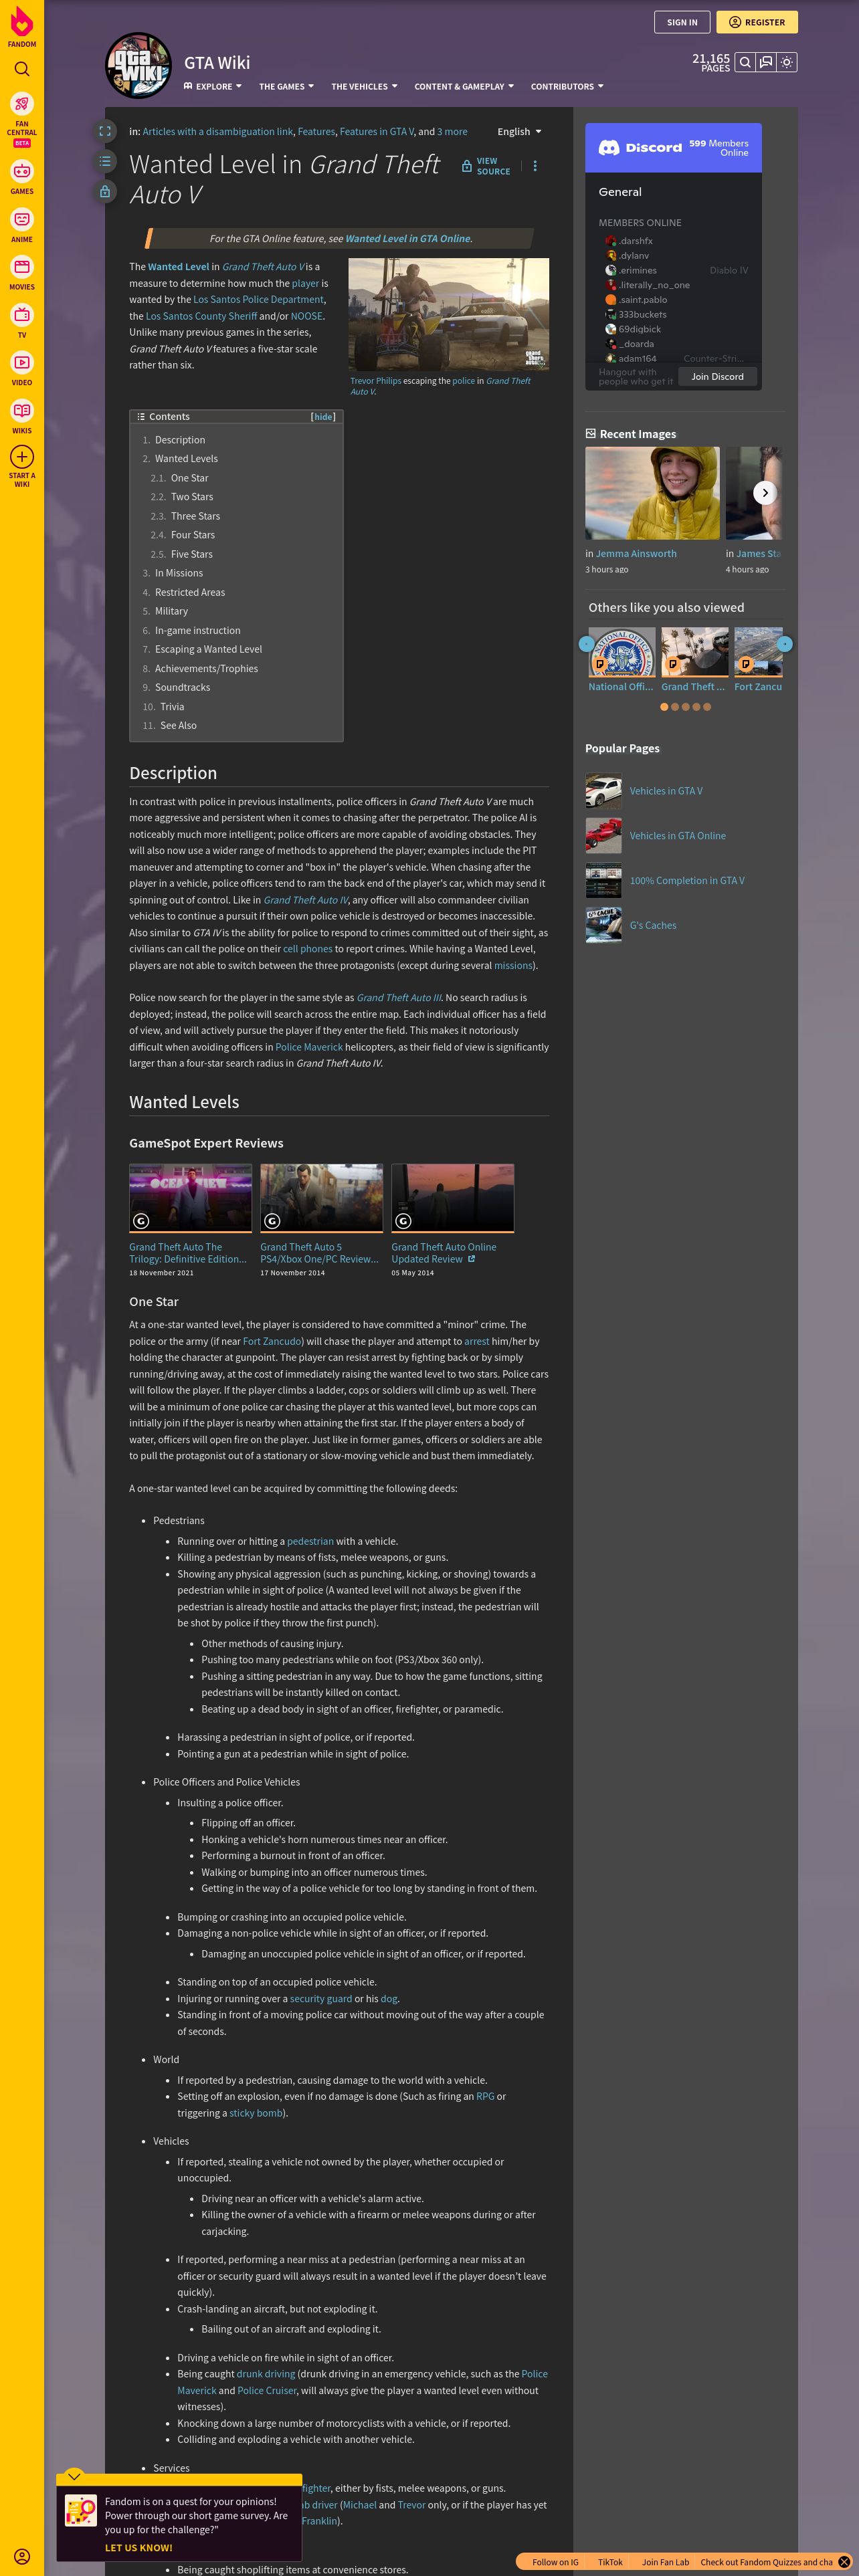The width and height of the screenshot is (859, 2576).
Task: Select middle carousel pagination dot
Action: point(685,707)
